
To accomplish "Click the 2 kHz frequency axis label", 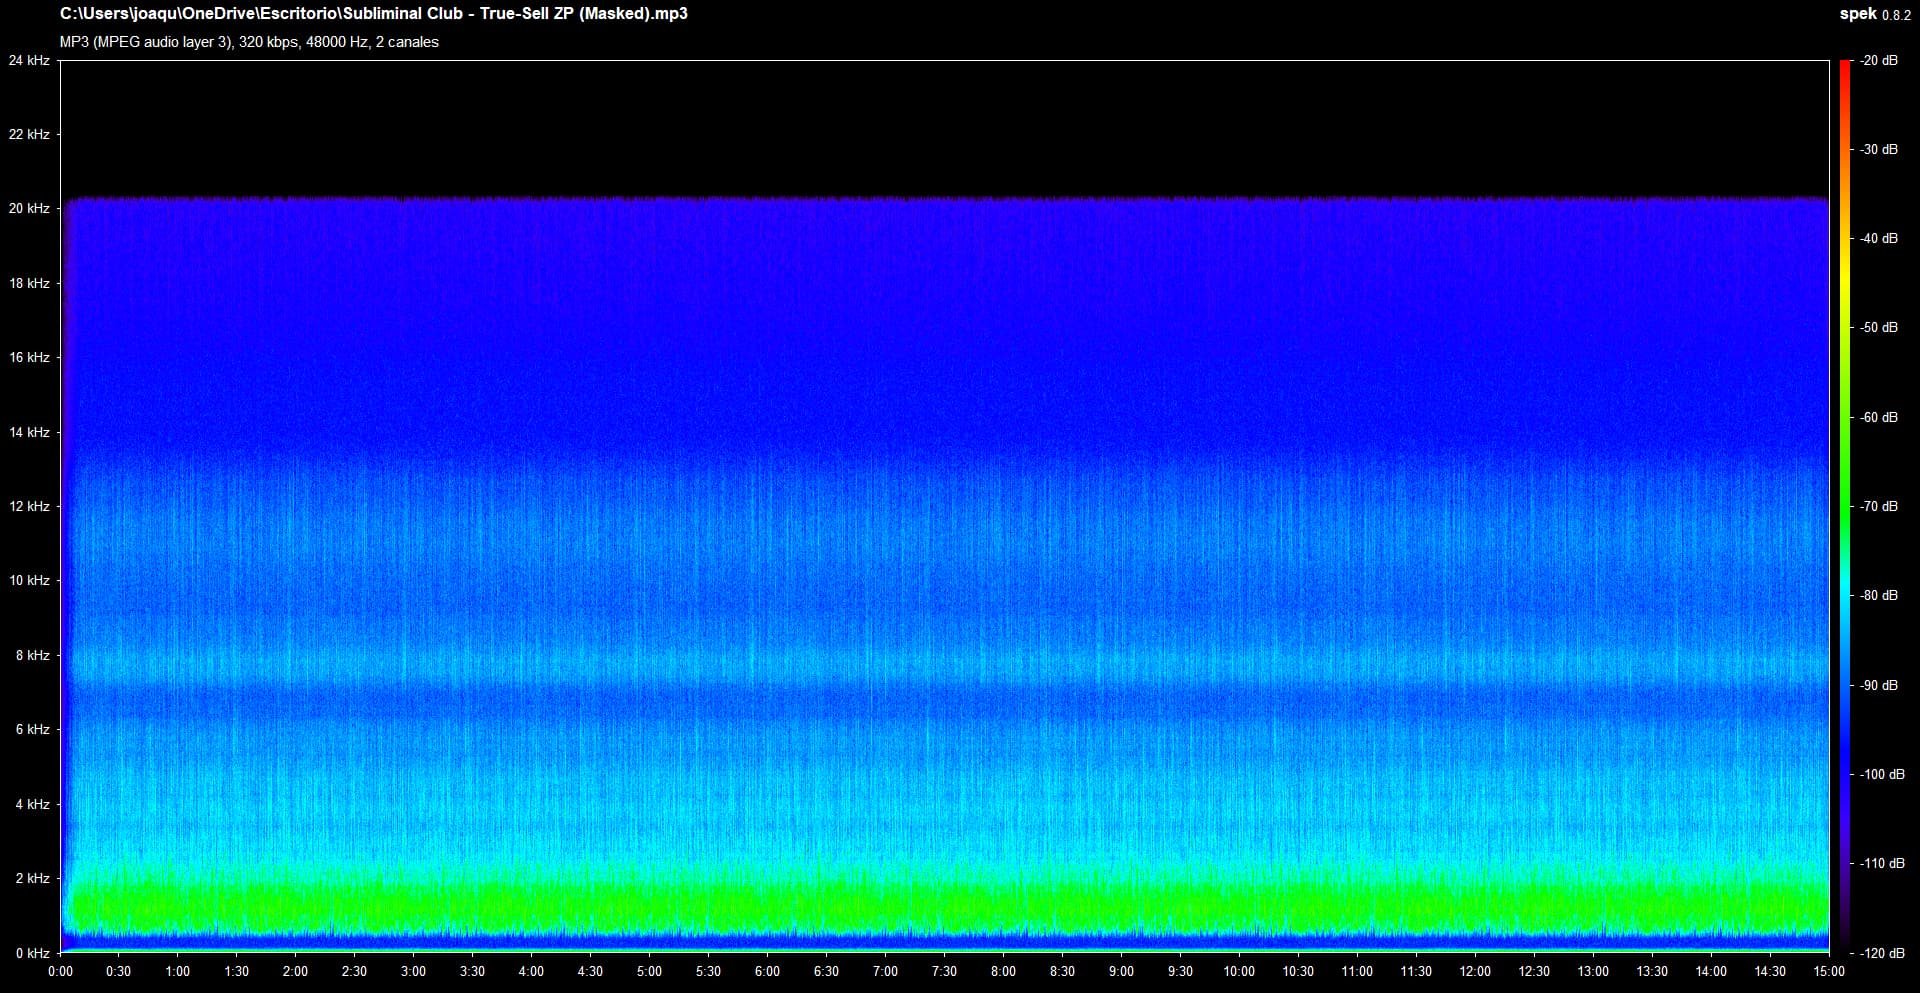I will [32, 878].
